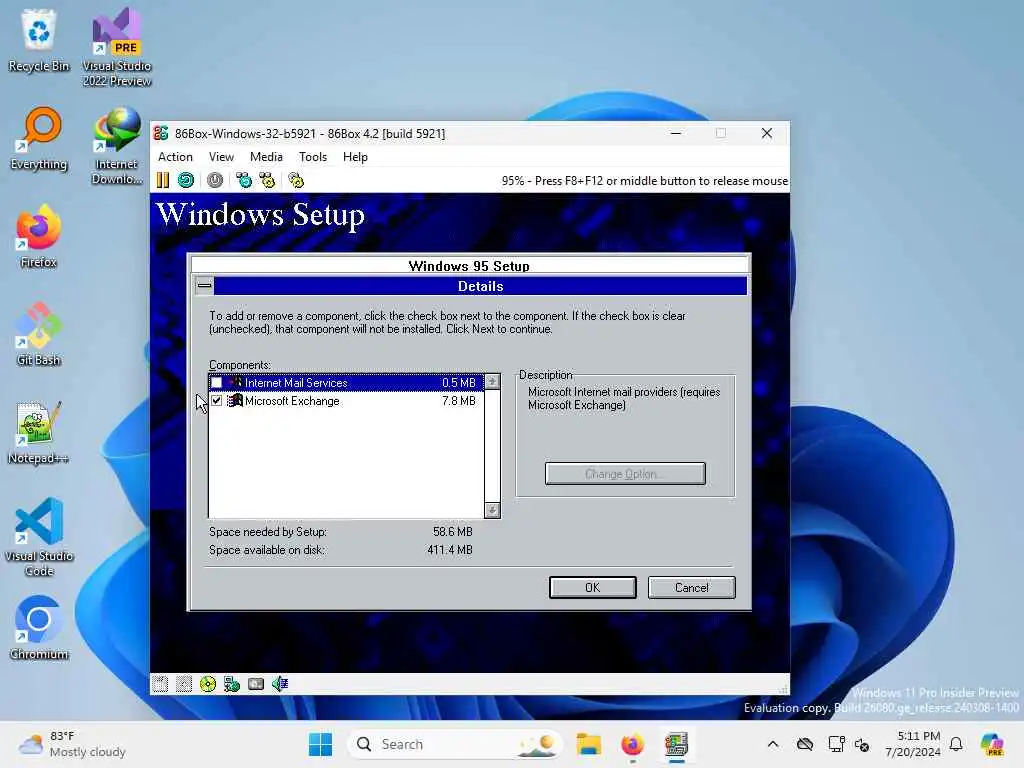The height and width of the screenshot is (768, 1024).
Task: Open the notification bell in system tray
Action: [956, 744]
